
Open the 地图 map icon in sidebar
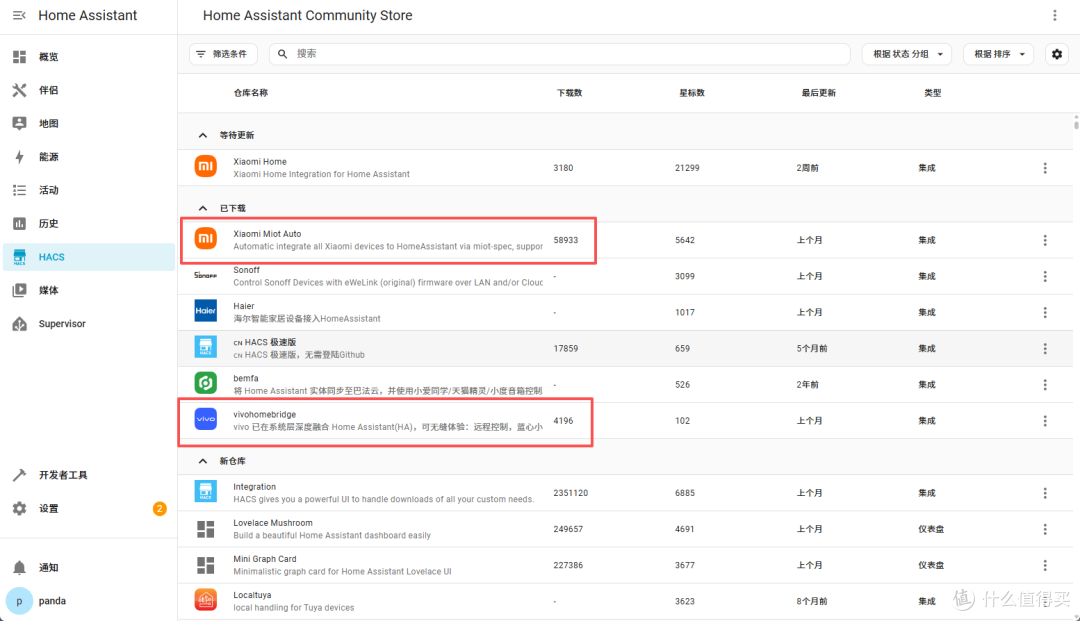19,123
